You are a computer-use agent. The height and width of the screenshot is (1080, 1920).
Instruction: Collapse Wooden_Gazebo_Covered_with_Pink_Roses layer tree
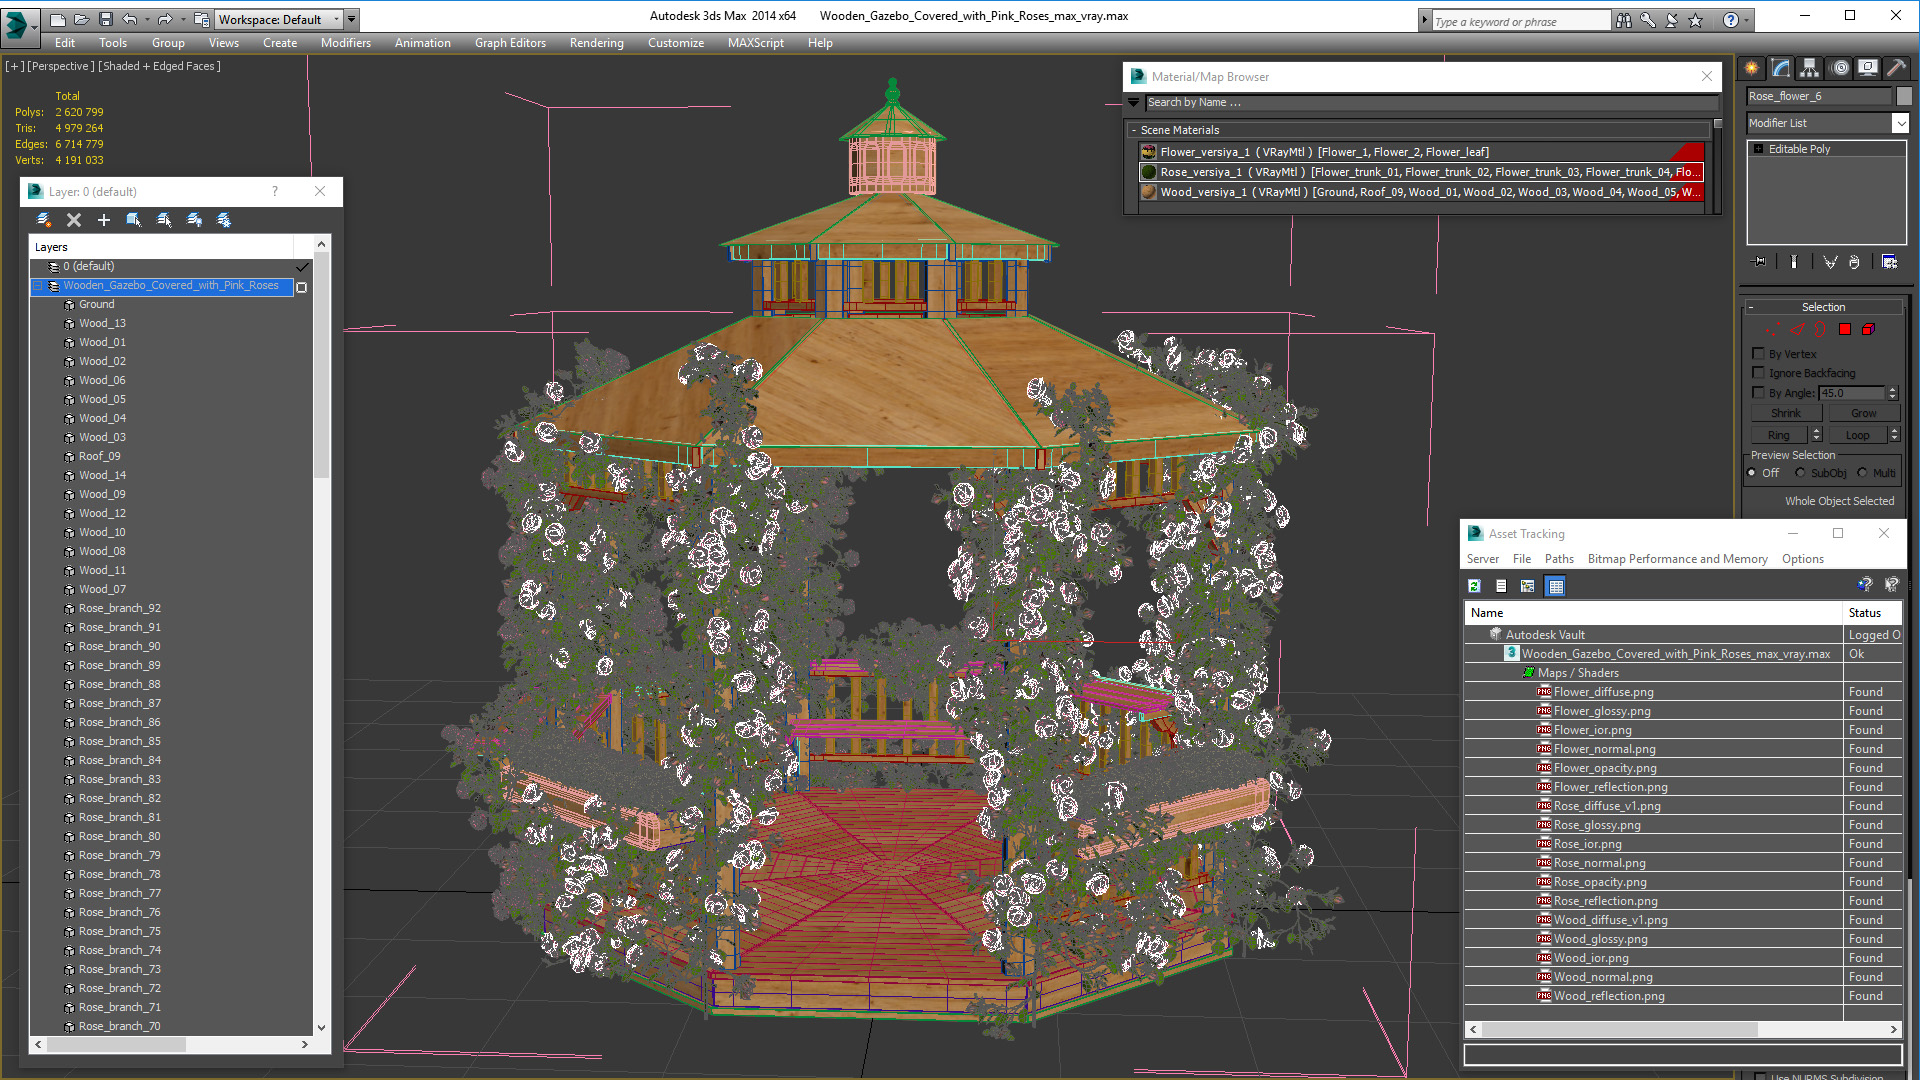click(39, 286)
